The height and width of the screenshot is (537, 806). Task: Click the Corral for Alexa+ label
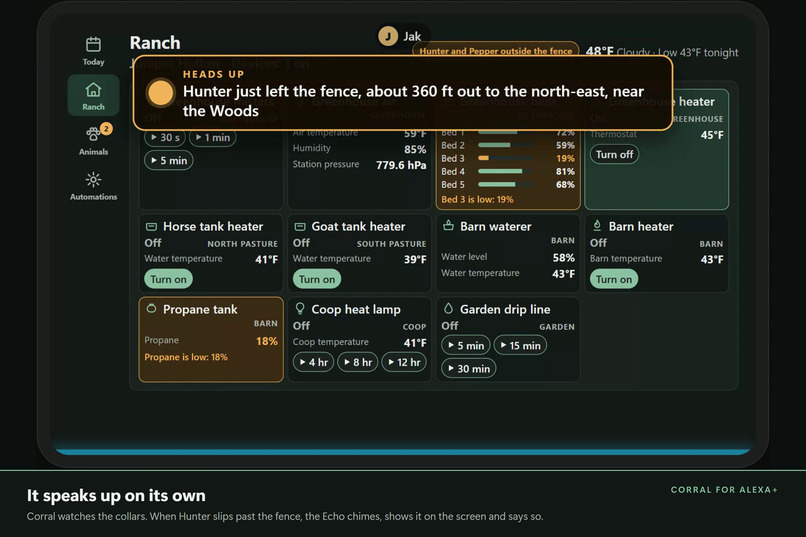tap(724, 490)
